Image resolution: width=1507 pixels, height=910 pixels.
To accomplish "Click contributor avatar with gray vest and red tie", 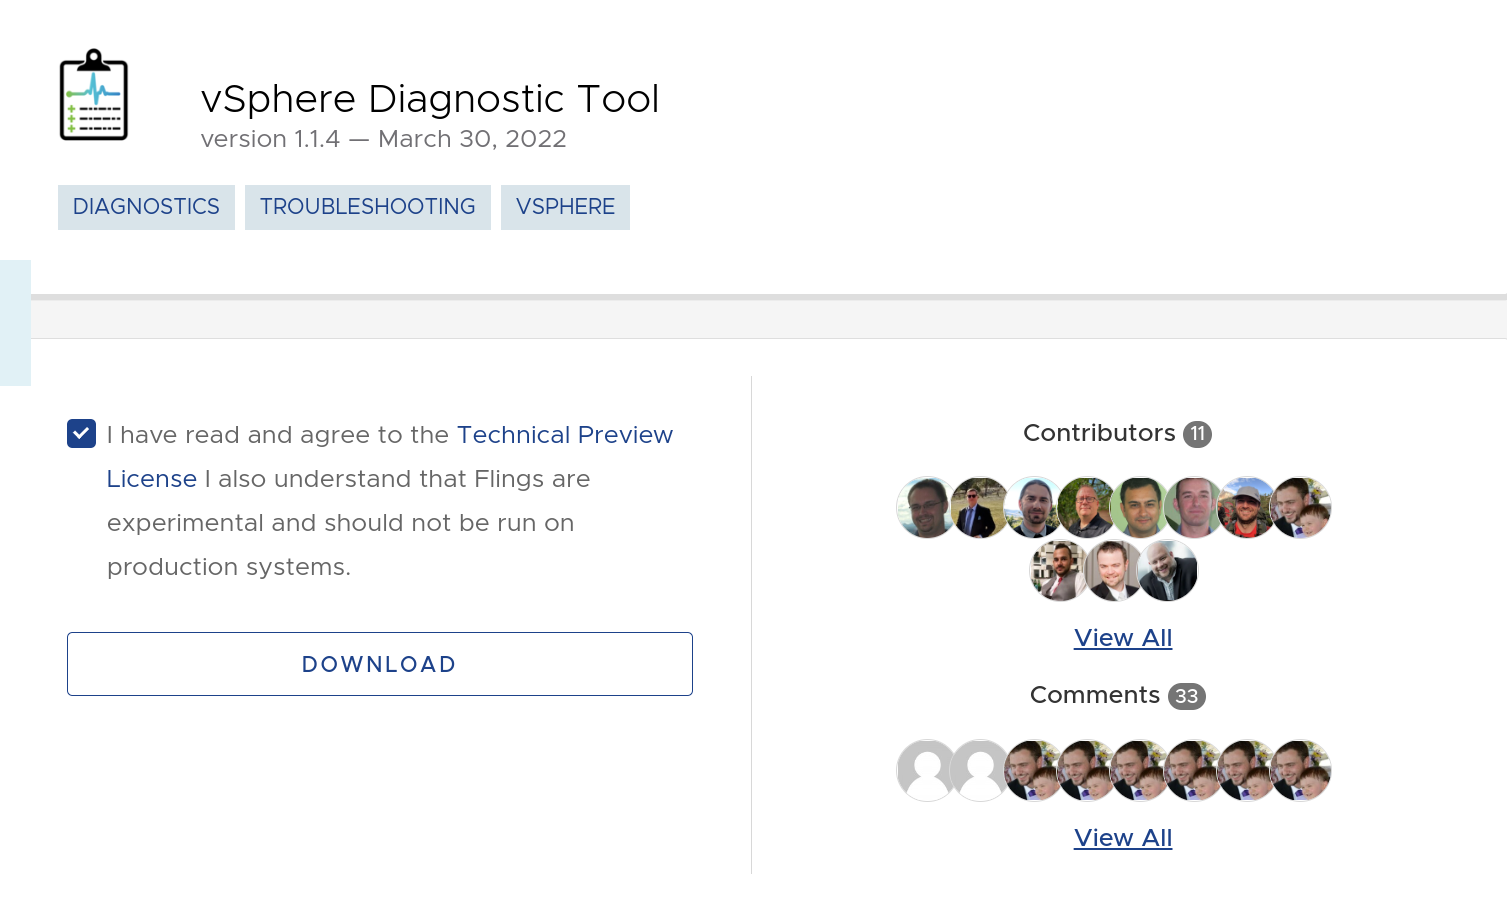I will [x=1058, y=571].
